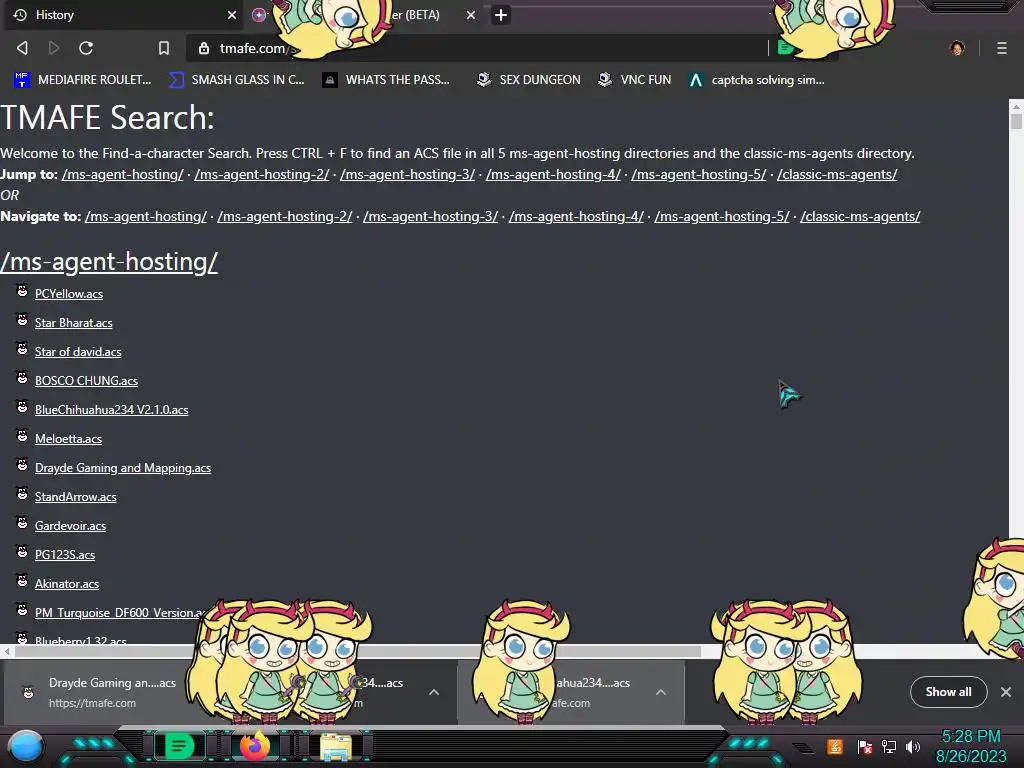Download PG123S.acs
The image size is (1024, 768).
65,555
